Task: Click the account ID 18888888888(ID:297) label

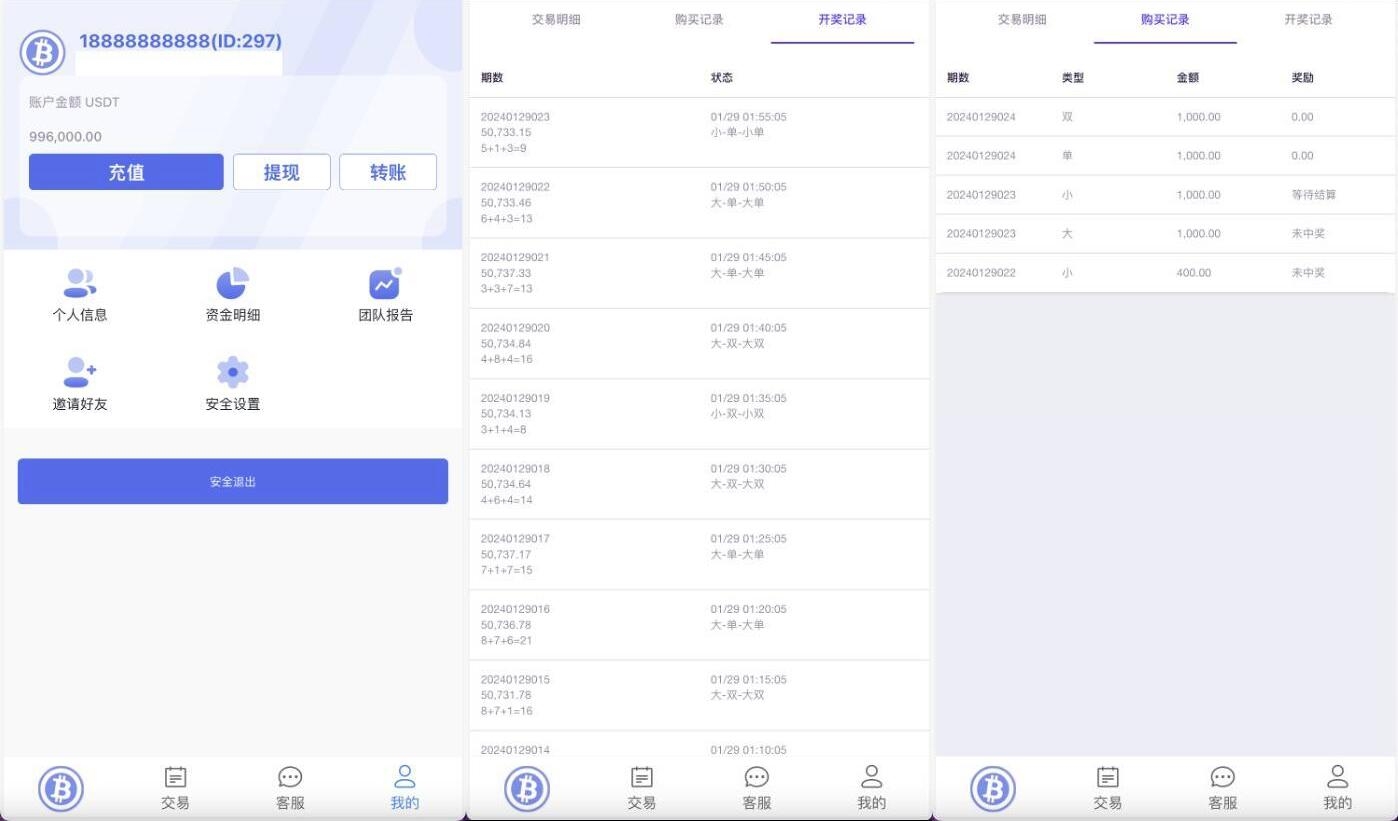Action: pyautogui.click(x=180, y=41)
